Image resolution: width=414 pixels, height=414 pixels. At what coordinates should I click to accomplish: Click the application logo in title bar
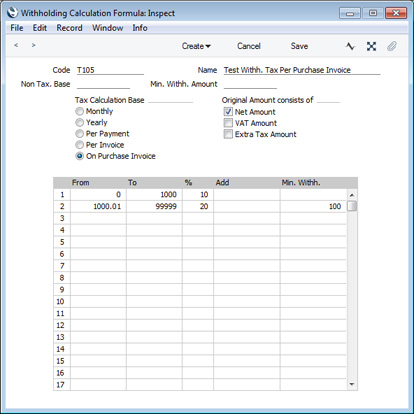(x=13, y=13)
